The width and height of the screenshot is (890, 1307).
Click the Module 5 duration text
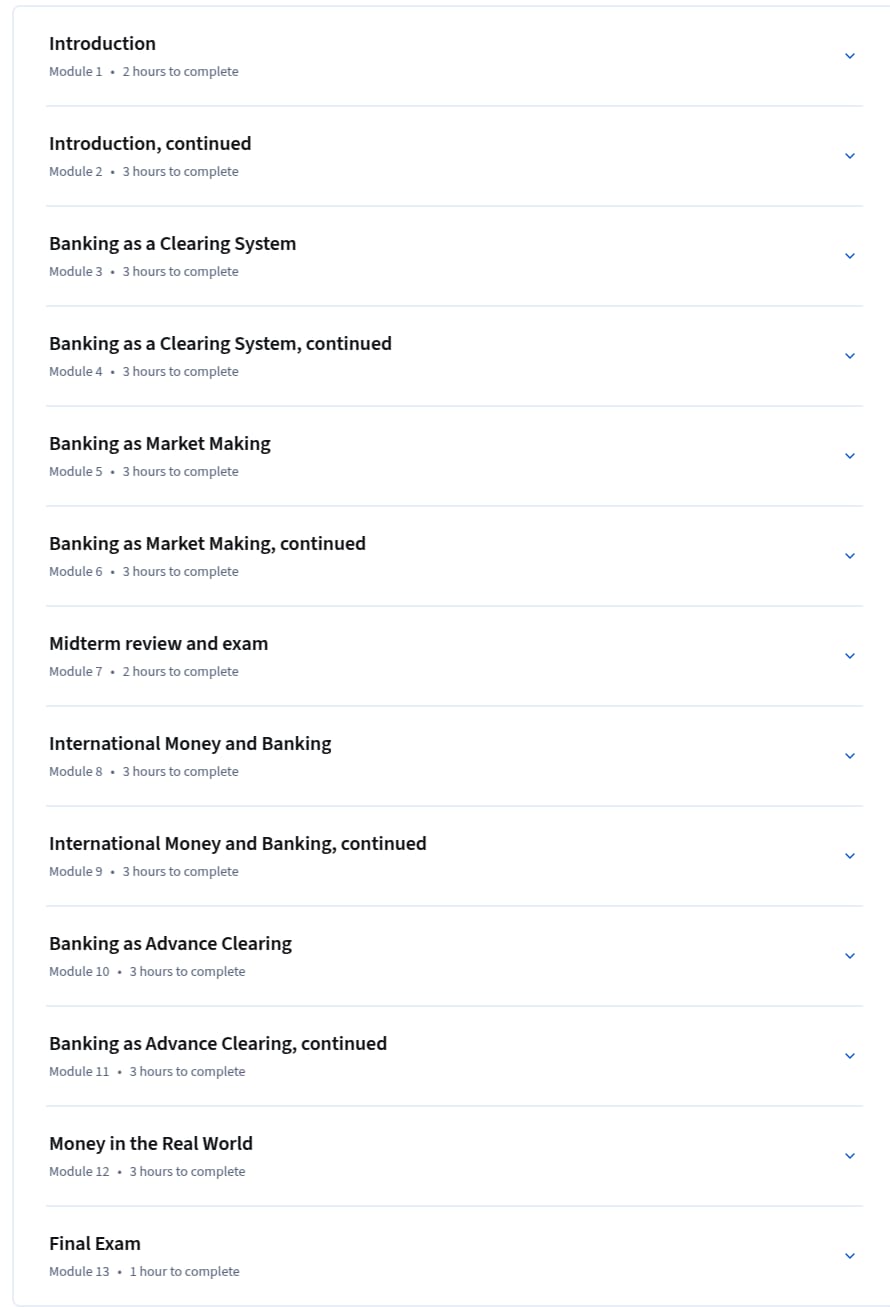coord(181,472)
